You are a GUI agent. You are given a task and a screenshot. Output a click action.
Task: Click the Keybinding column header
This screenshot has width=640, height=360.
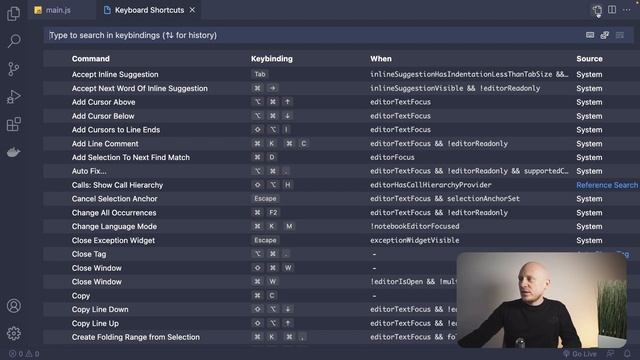272,58
